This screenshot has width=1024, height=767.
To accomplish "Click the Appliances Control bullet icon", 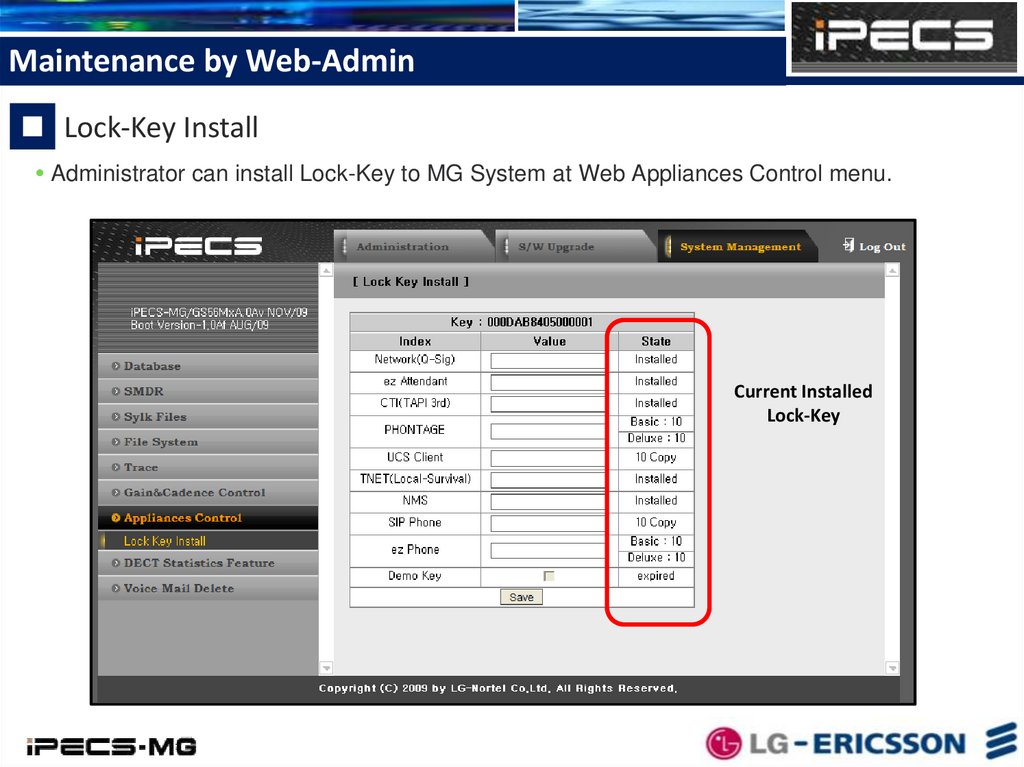I will [x=116, y=518].
